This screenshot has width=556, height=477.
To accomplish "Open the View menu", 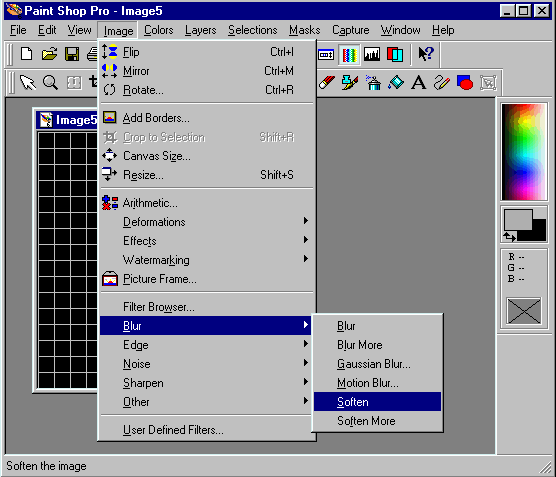I will 79,30.
